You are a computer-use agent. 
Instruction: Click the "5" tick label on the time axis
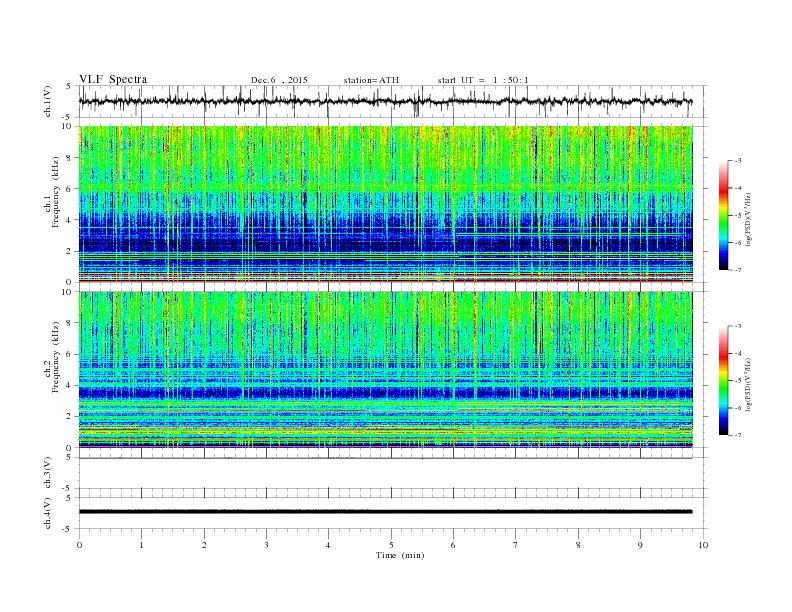click(391, 545)
